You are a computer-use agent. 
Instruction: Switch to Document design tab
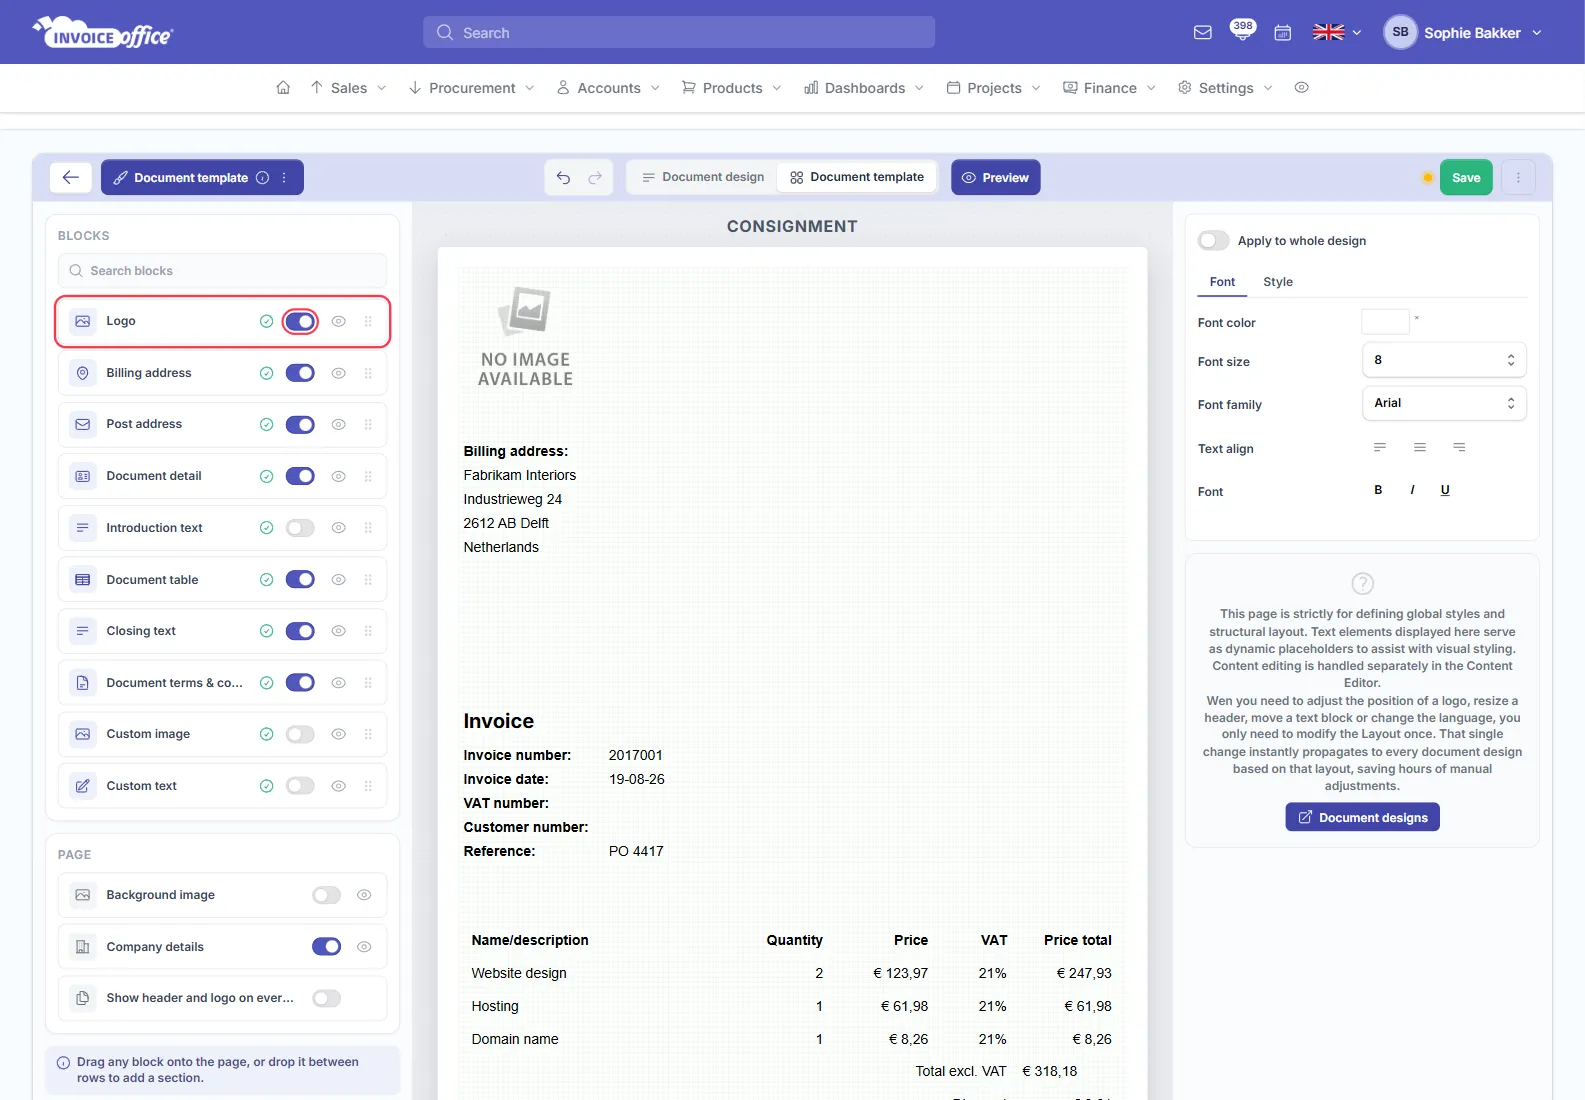point(703,177)
